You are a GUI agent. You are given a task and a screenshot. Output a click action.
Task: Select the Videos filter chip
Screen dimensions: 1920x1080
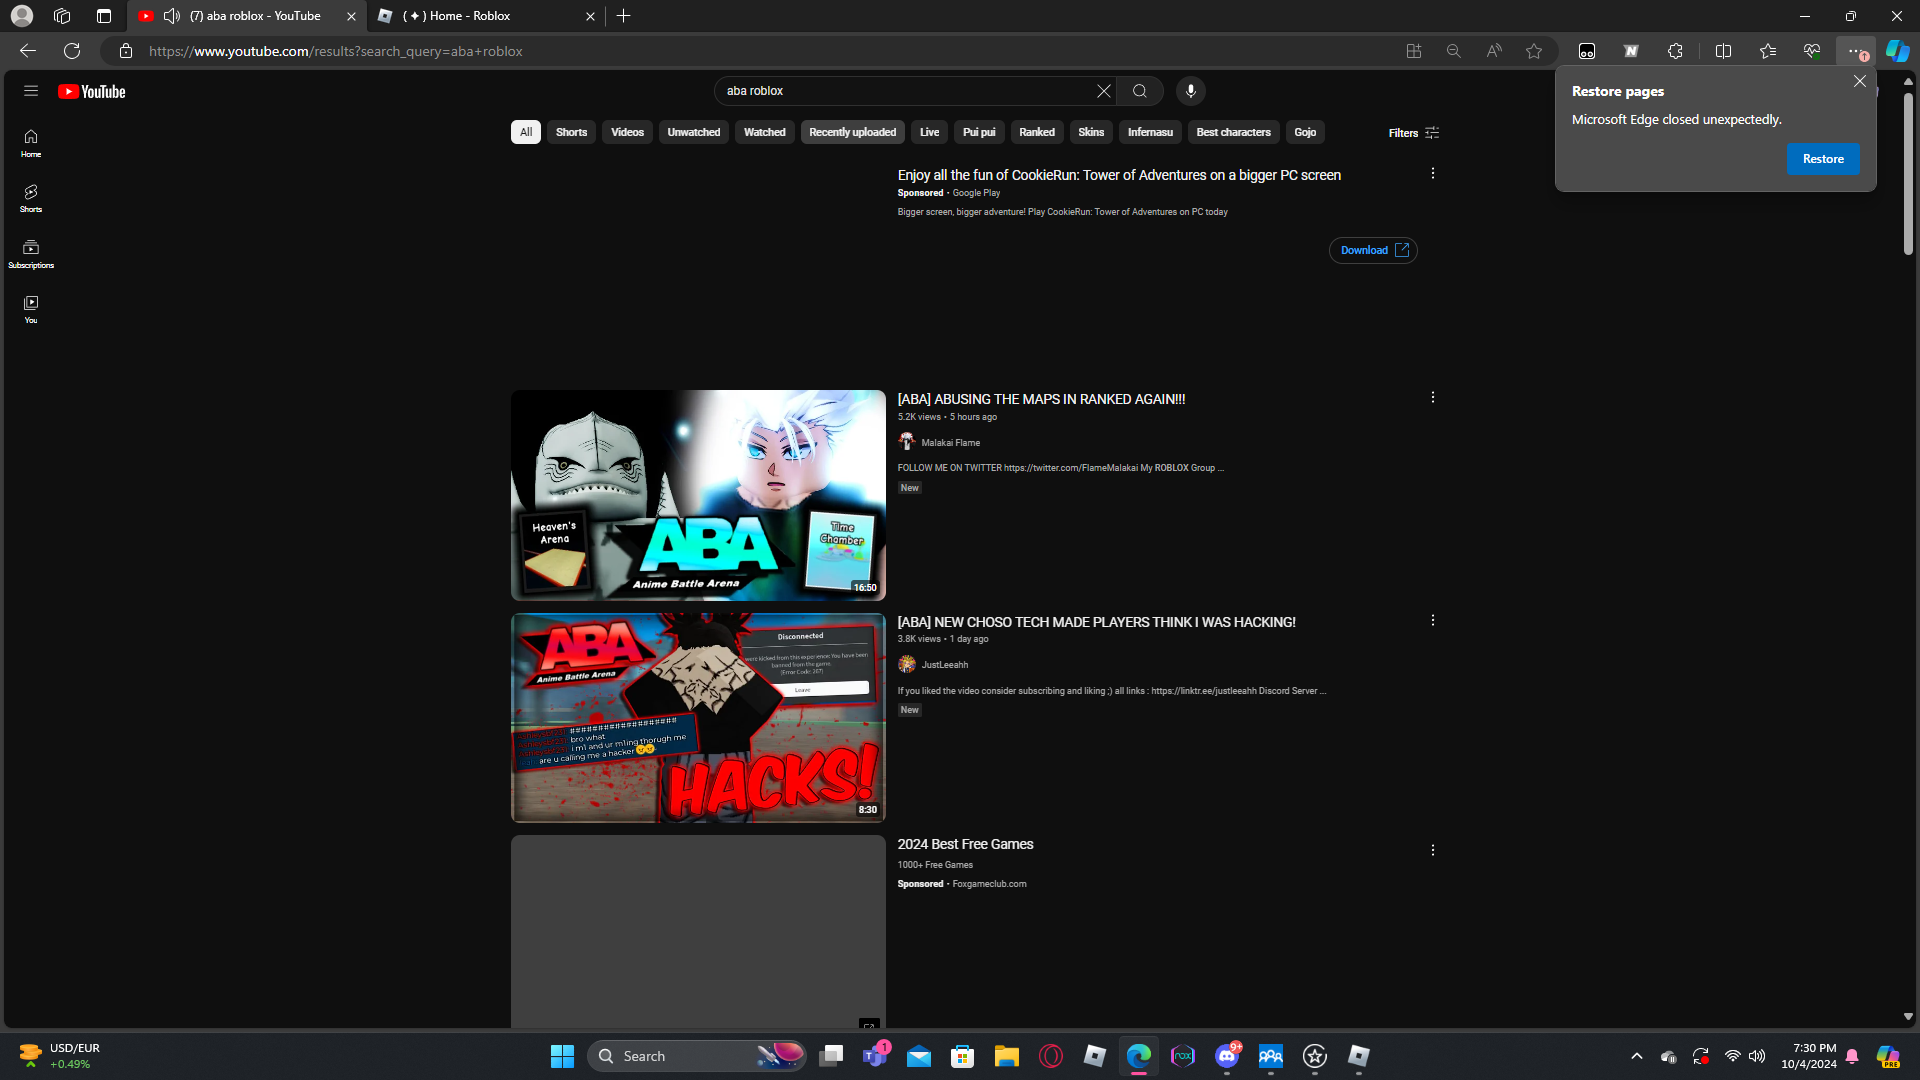point(628,132)
